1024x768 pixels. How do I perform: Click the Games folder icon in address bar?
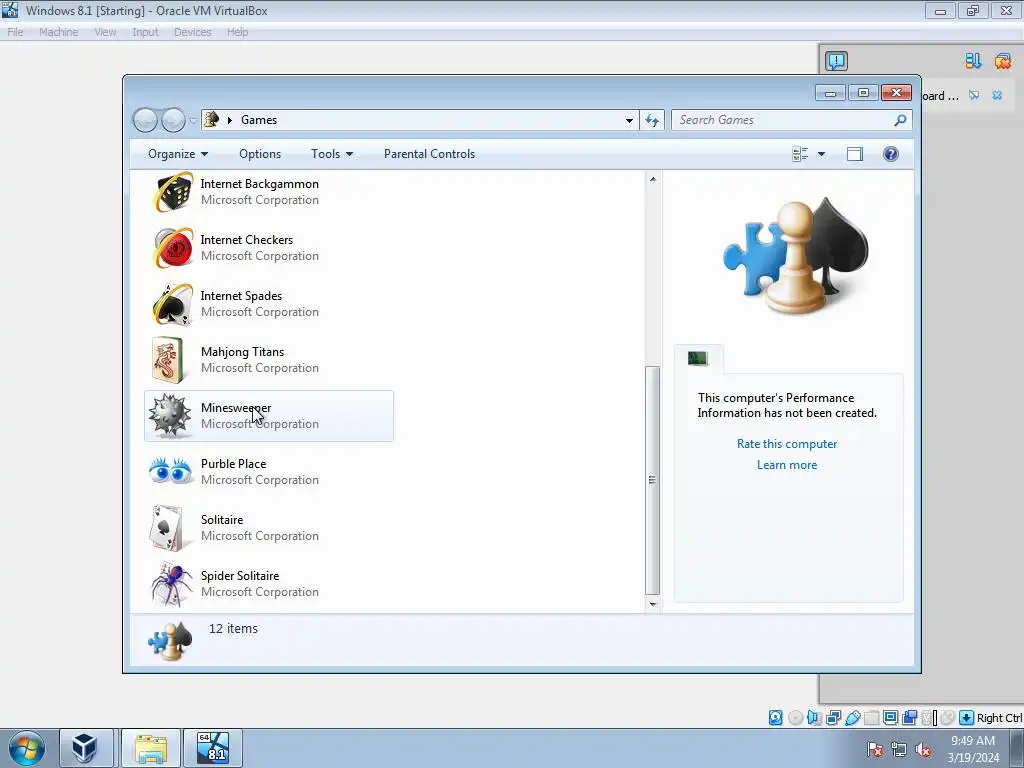point(212,120)
